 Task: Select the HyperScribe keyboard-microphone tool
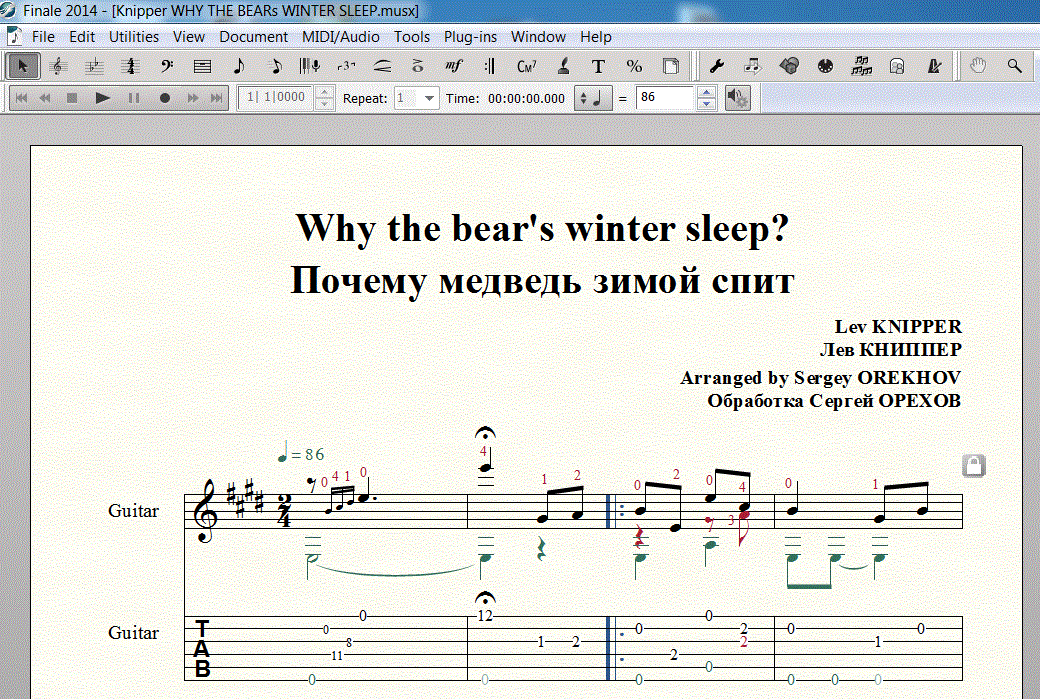pos(310,66)
